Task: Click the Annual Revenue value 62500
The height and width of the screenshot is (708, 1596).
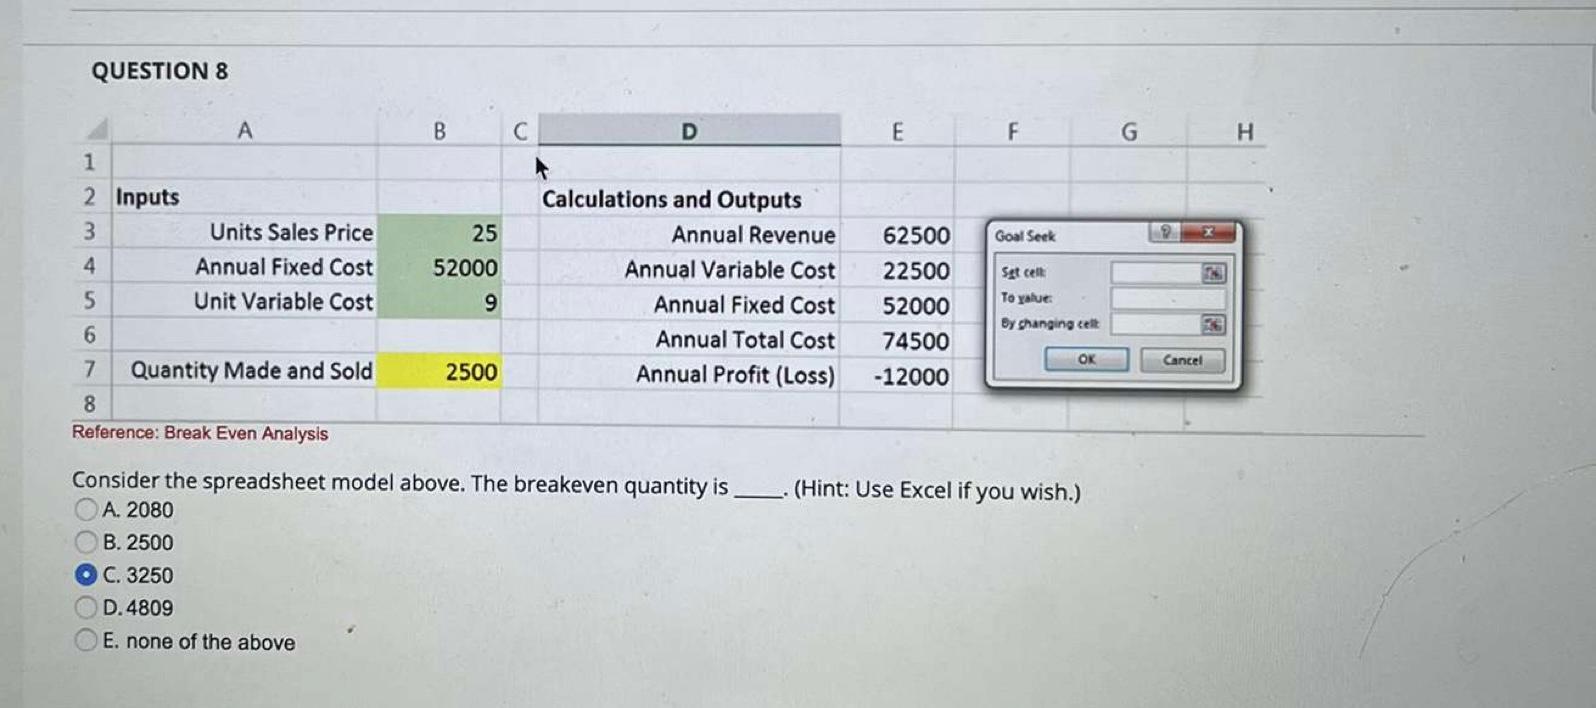Action: click(x=916, y=236)
